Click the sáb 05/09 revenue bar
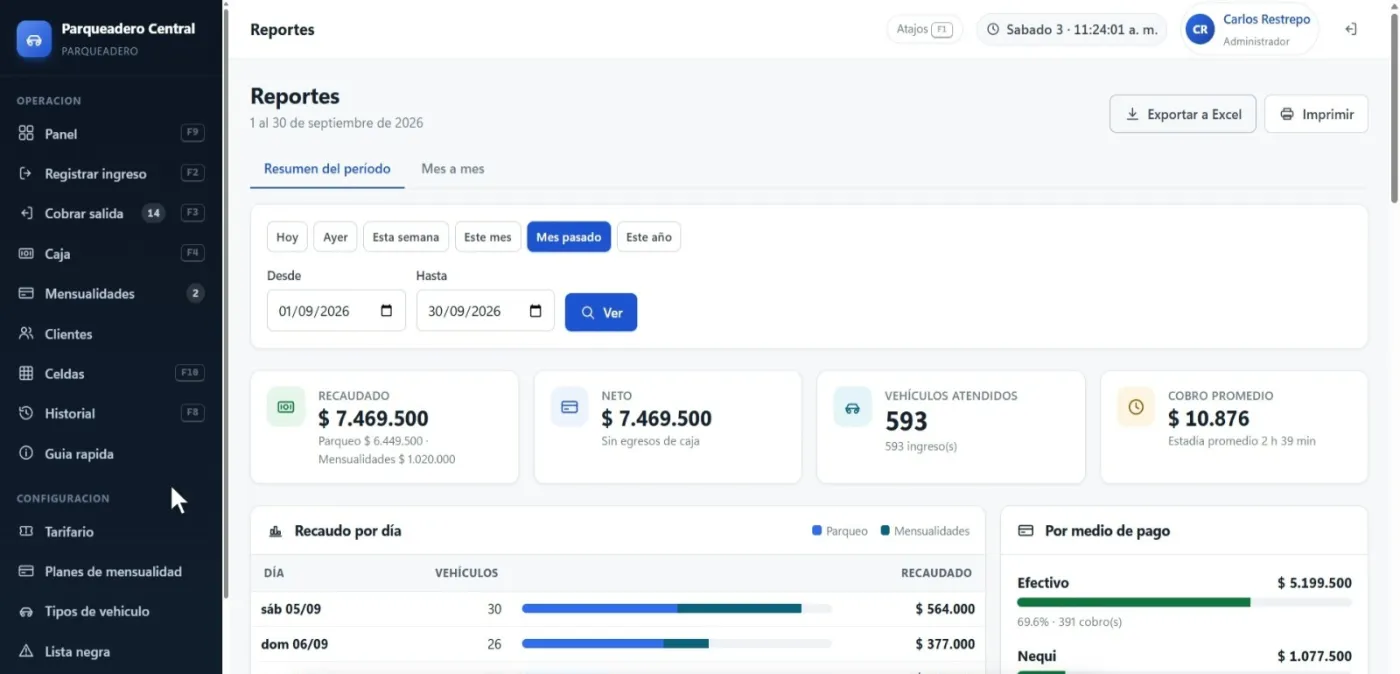 (677, 608)
